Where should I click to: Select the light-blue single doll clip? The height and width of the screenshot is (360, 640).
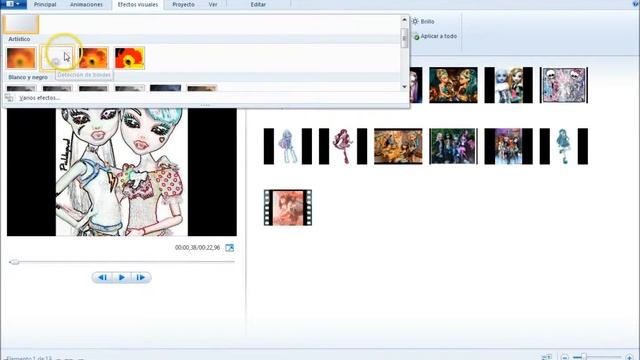(x=288, y=146)
